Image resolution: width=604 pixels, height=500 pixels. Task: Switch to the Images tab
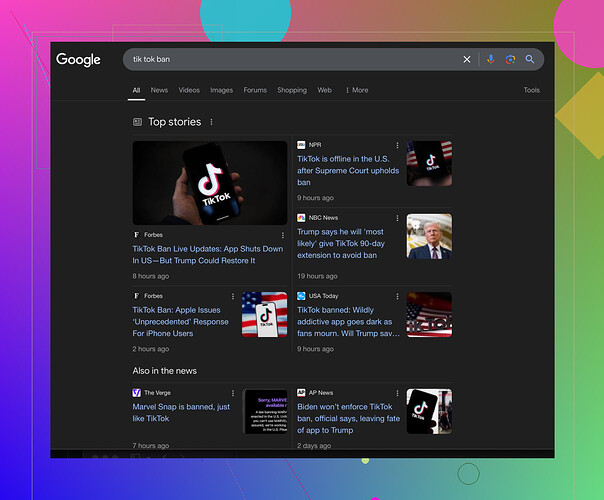[221, 90]
